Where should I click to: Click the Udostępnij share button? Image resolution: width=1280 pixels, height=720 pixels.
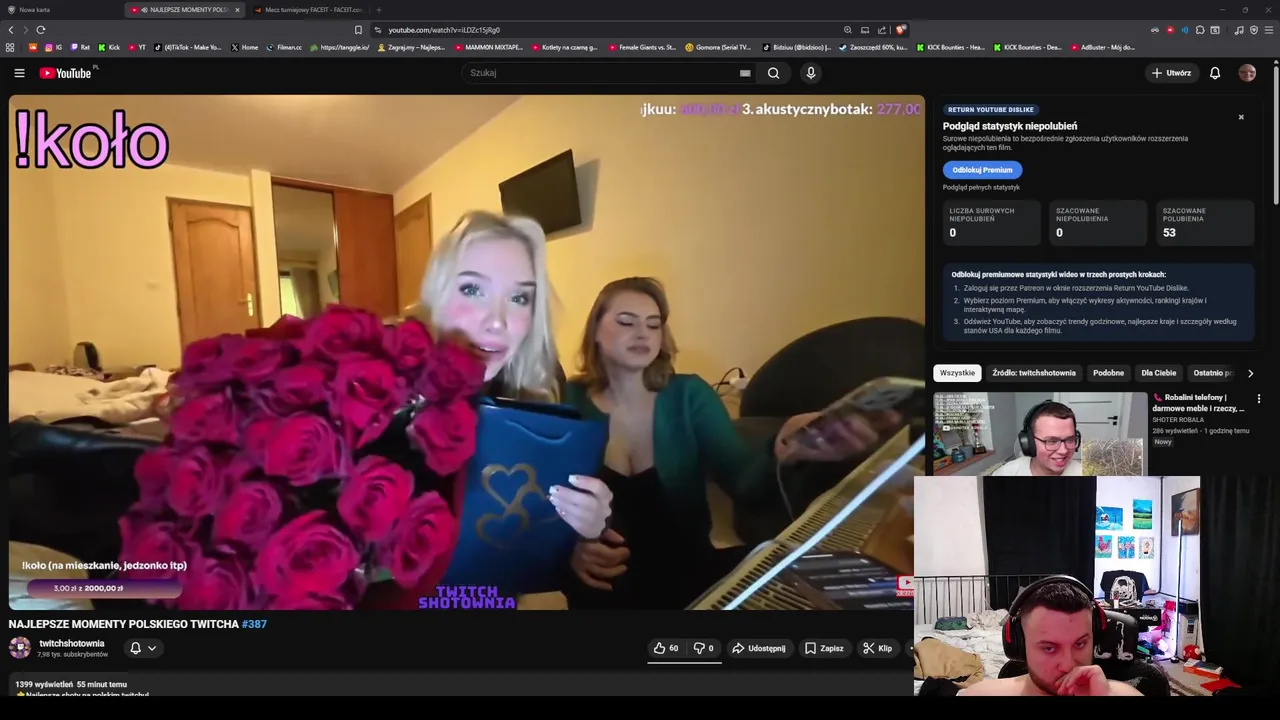tap(759, 648)
